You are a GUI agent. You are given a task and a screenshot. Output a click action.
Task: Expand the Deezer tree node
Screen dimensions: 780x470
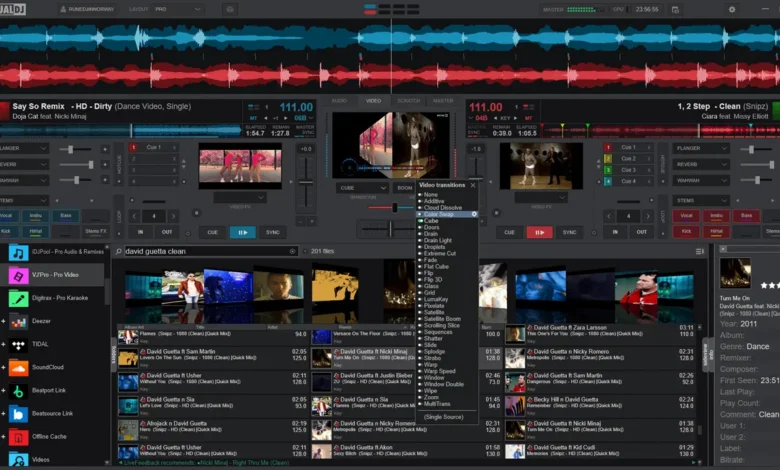coord(3,321)
